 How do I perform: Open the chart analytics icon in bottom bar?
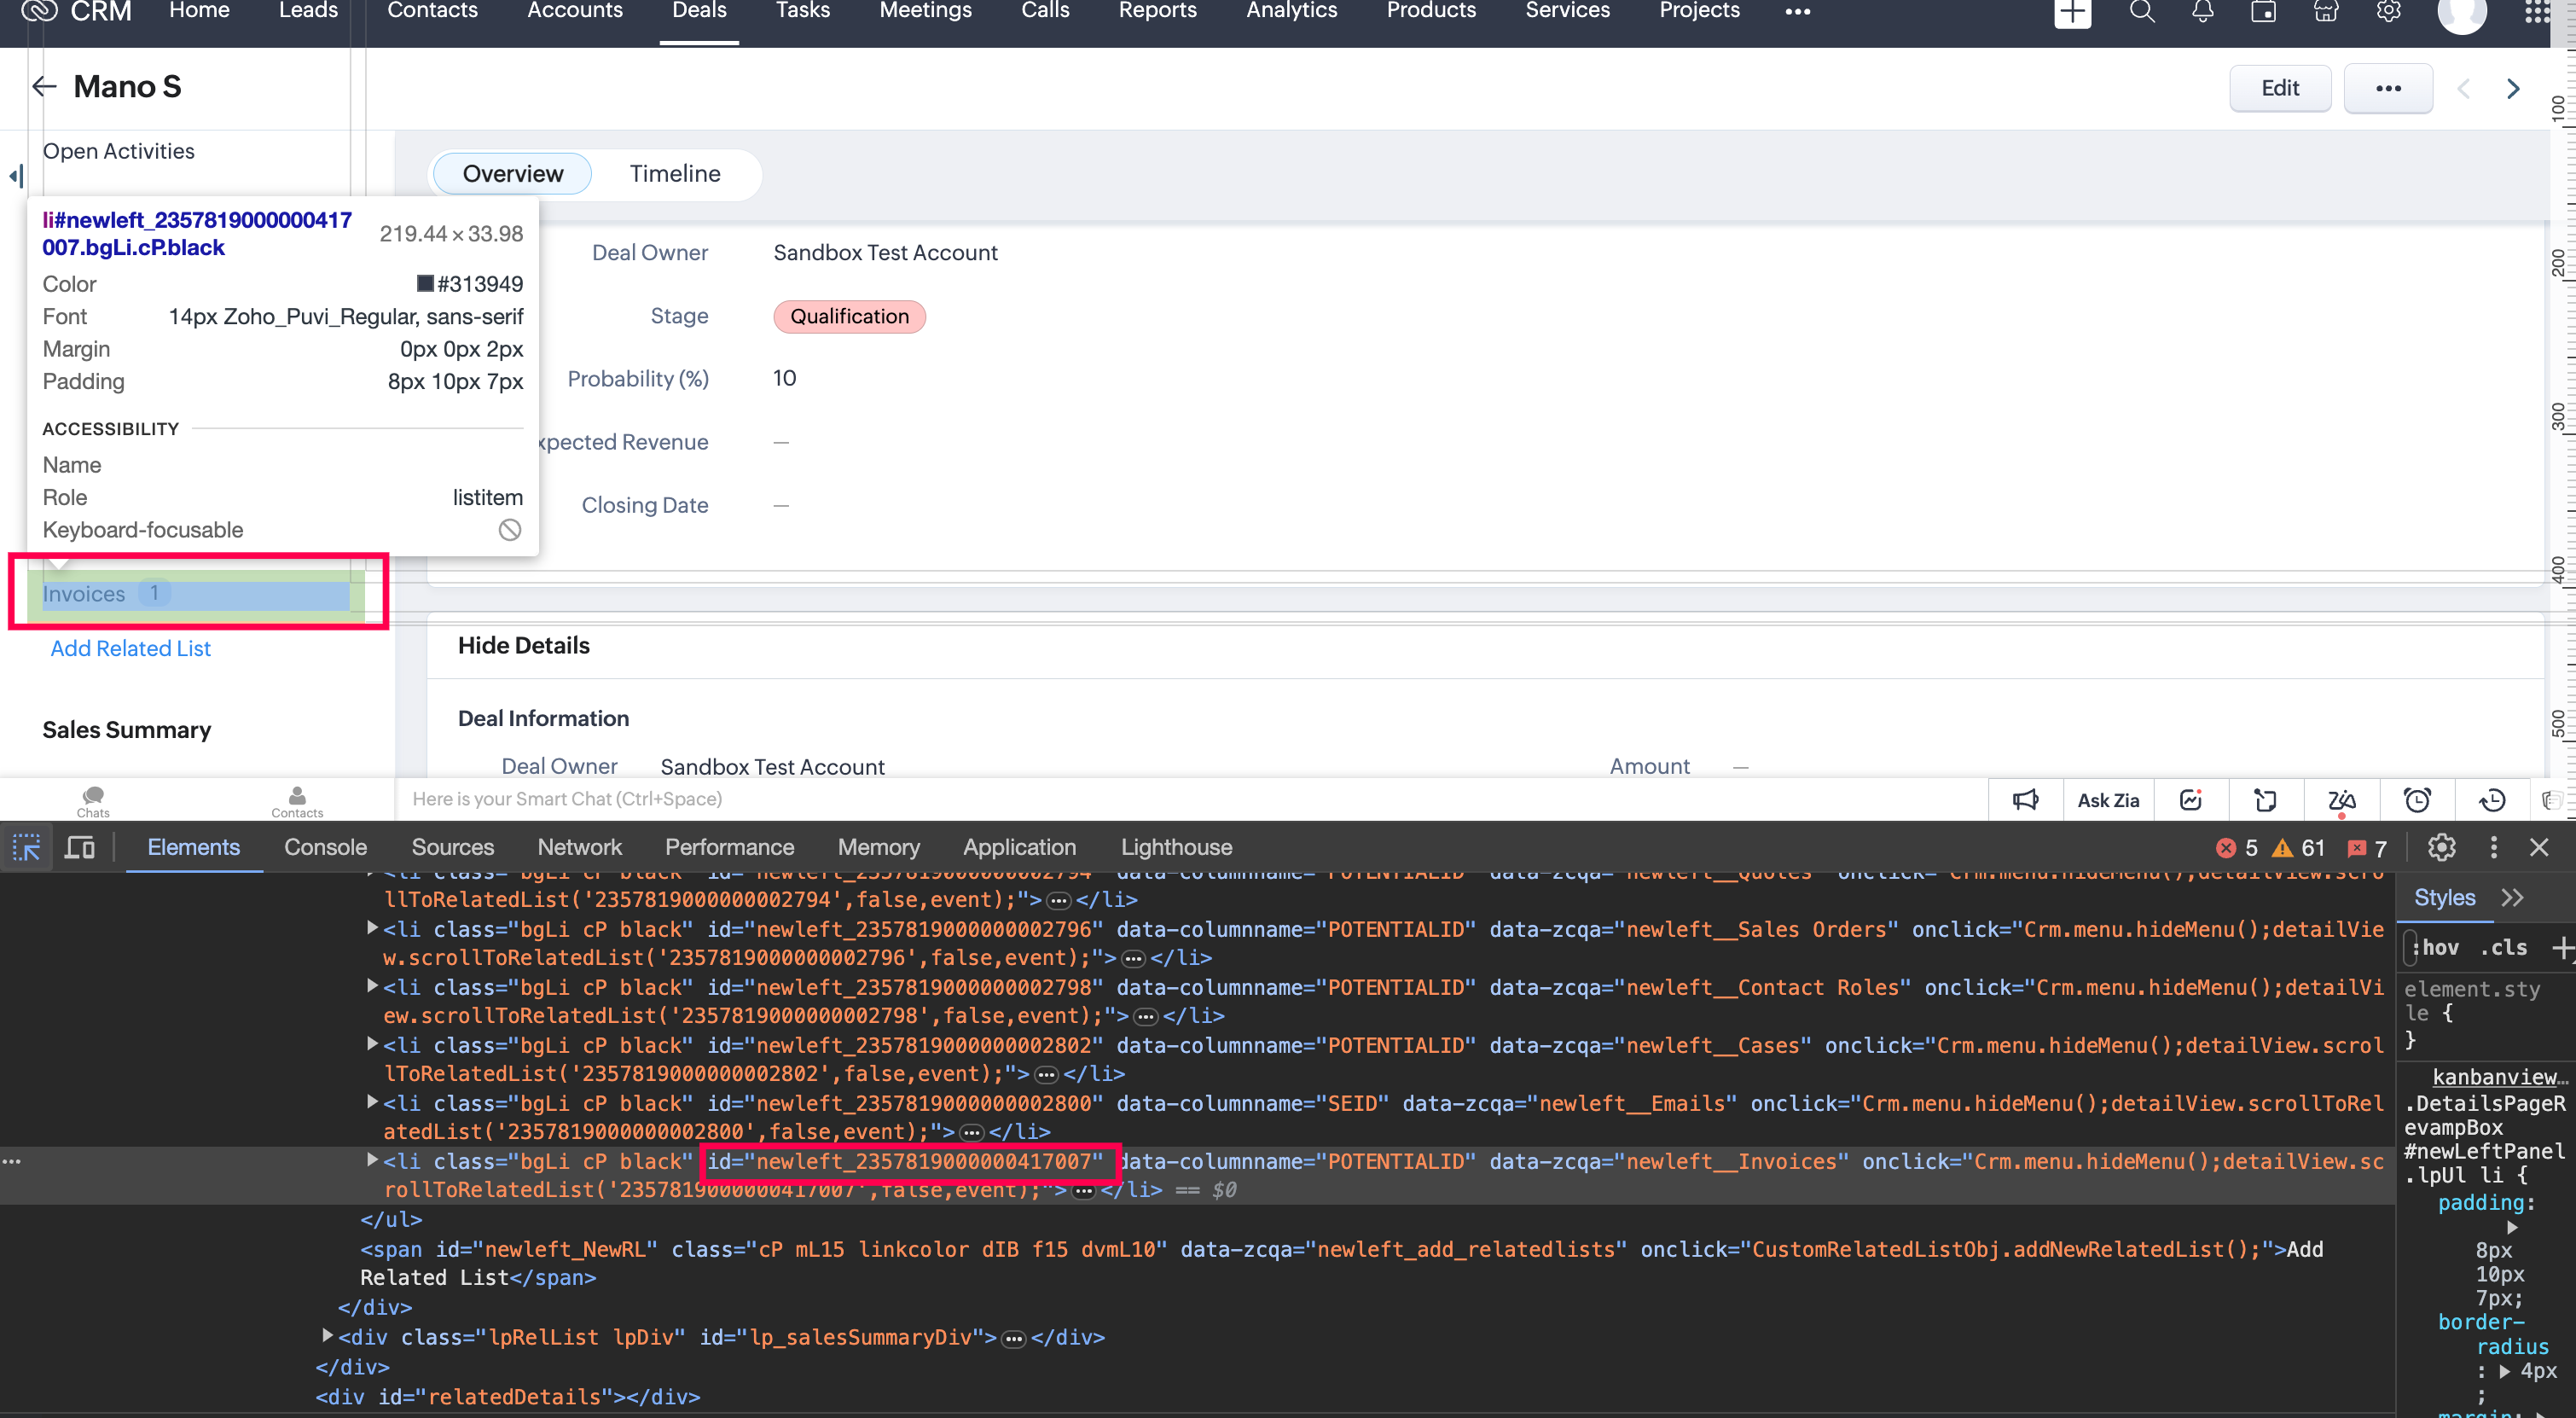tap(2191, 800)
